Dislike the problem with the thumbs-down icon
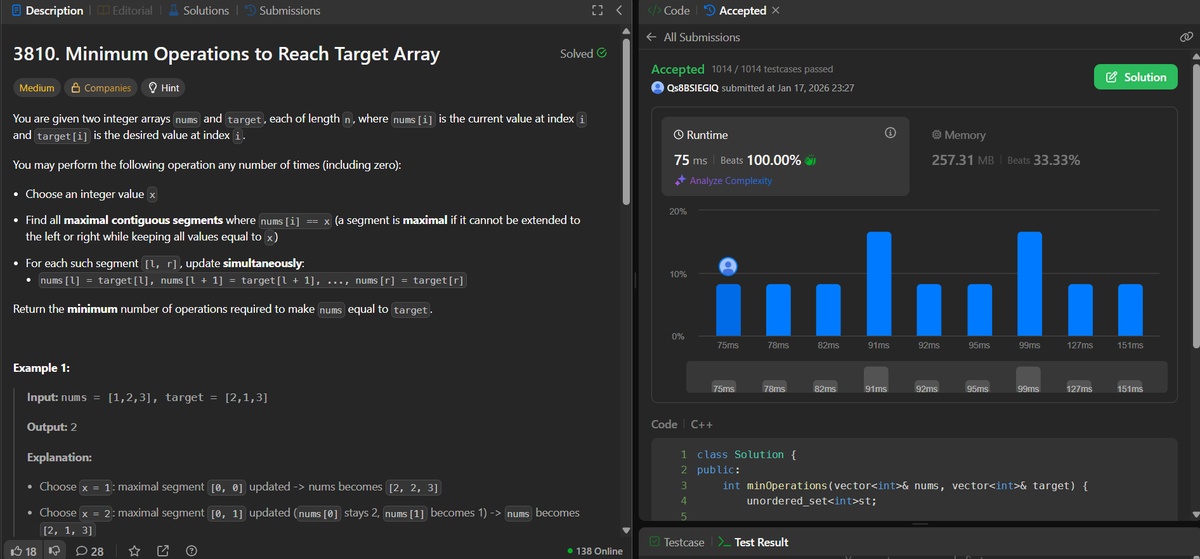Image resolution: width=1200 pixels, height=559 pixels. 56,550
